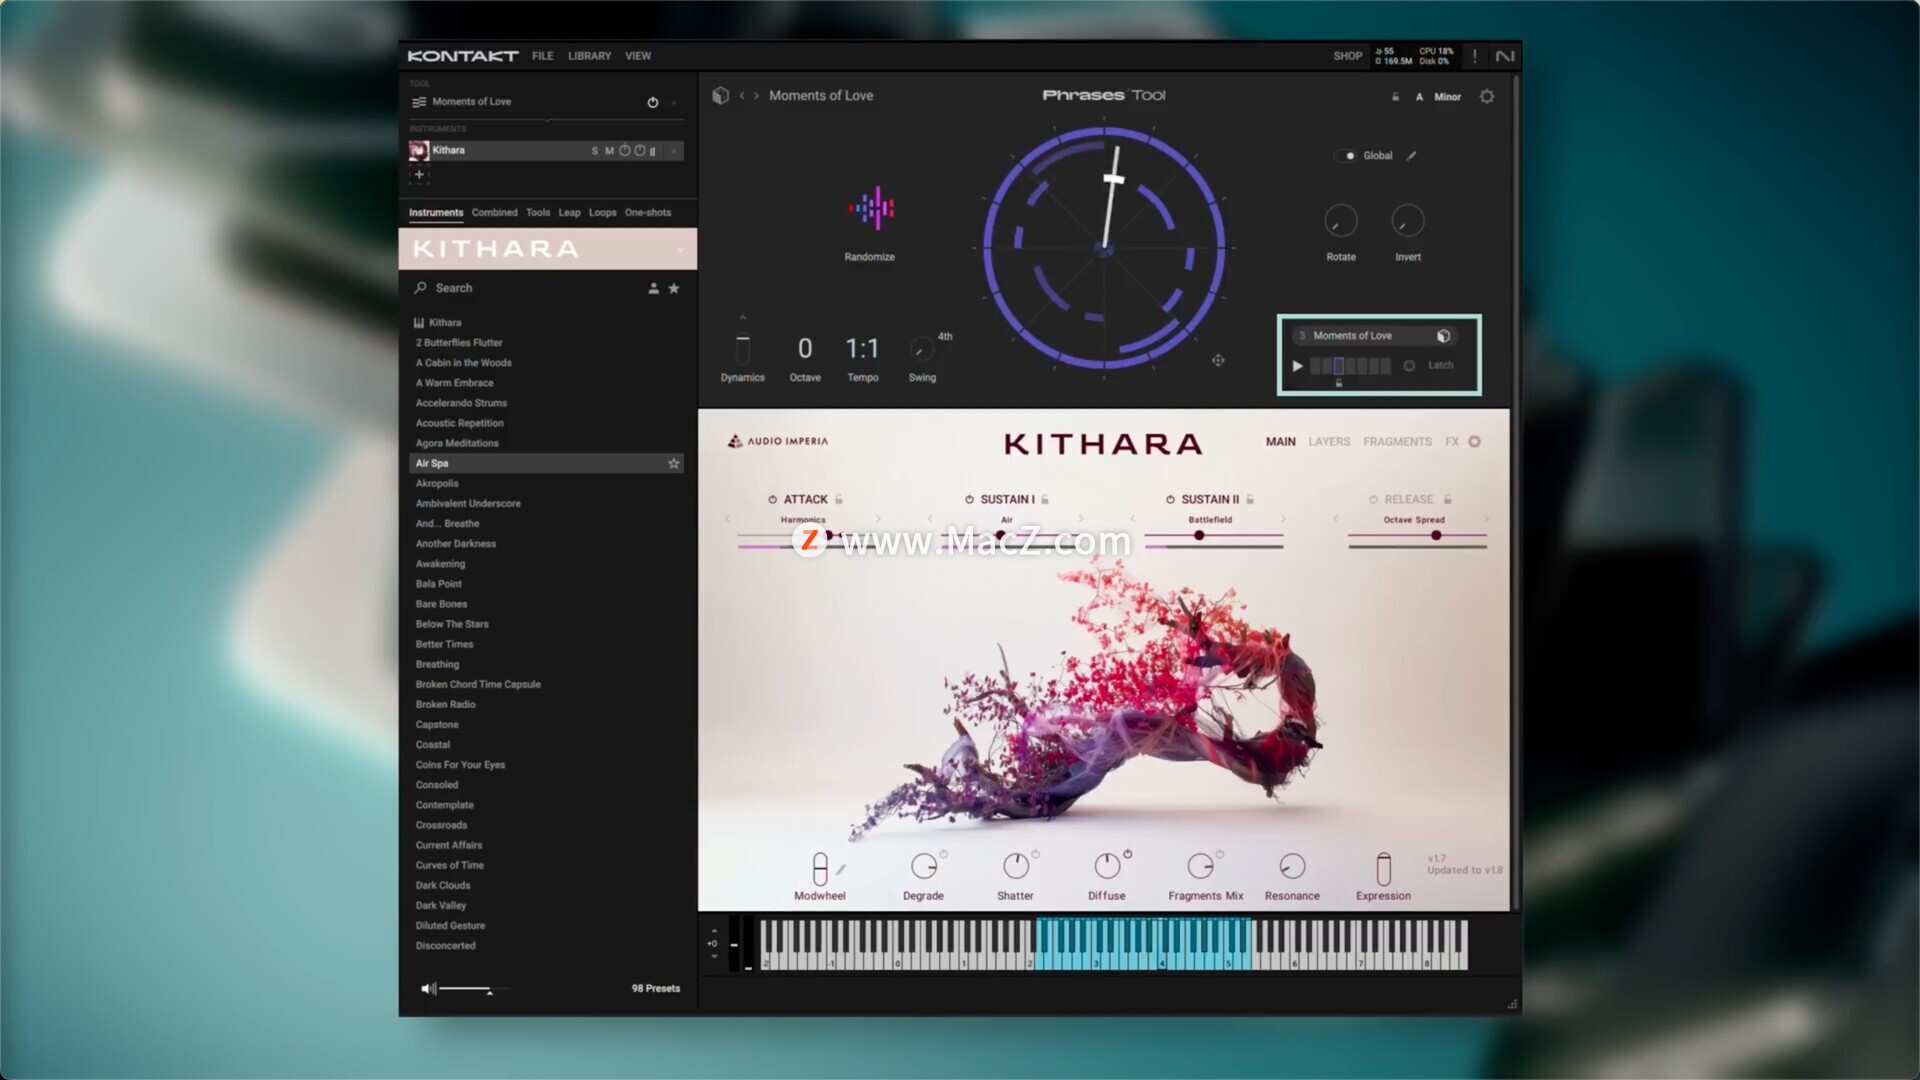Image resolution: width=1920 pixels, height=1080 pixels.
Task: Favorite the Air Spa preset star
Action: coord(674,463)
